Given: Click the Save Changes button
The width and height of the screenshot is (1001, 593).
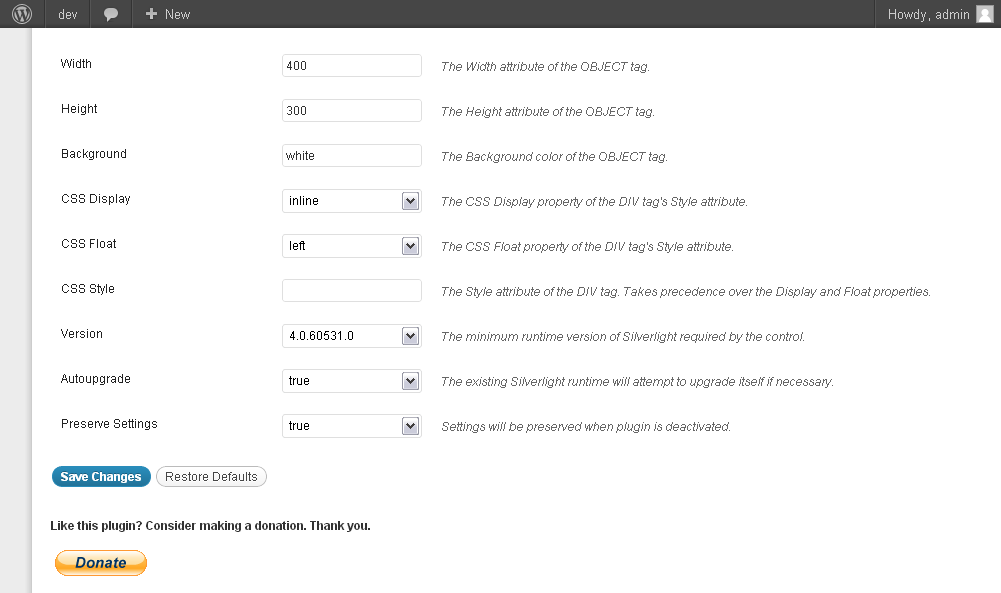Looking at the screenshot, I should 101,477.
